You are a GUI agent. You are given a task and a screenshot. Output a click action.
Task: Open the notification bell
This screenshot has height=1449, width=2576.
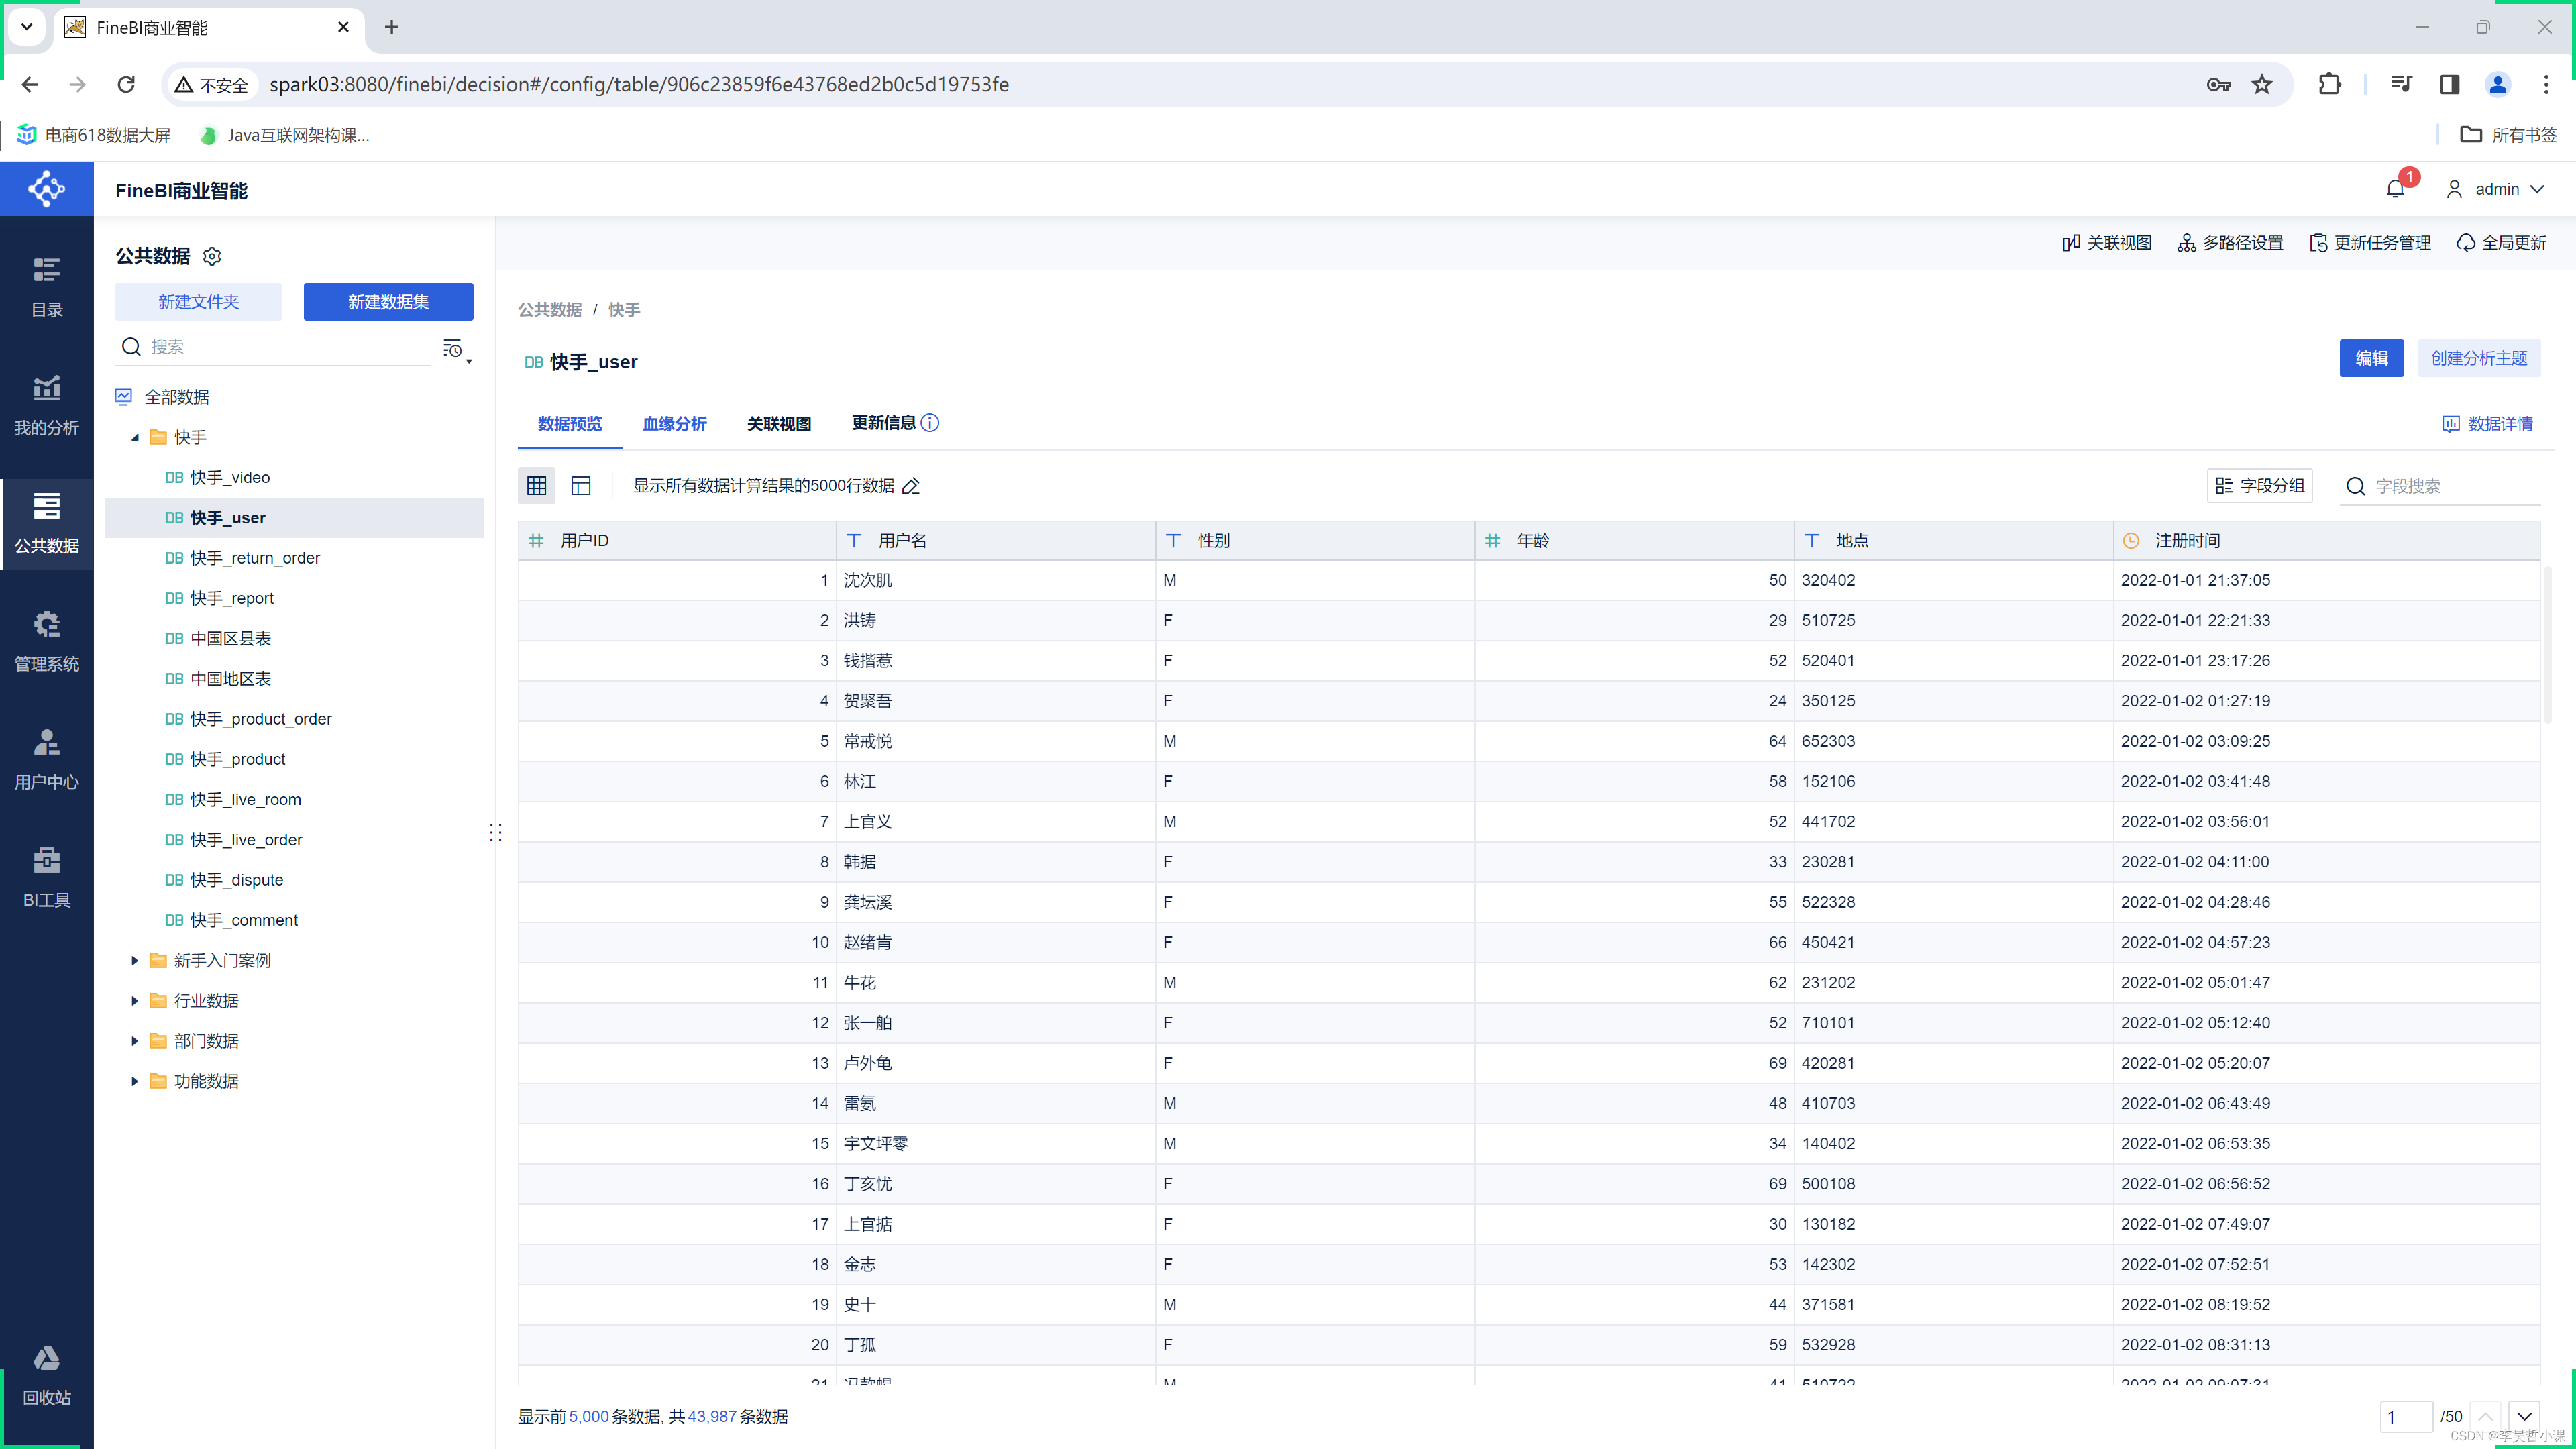pos(2395,189)
